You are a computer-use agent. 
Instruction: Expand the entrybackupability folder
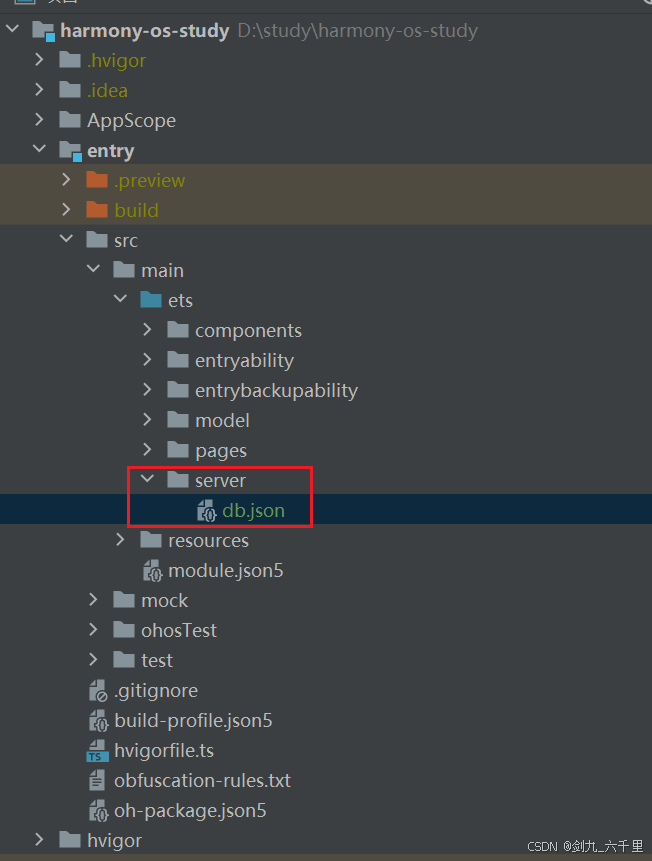tap(147, 389)
